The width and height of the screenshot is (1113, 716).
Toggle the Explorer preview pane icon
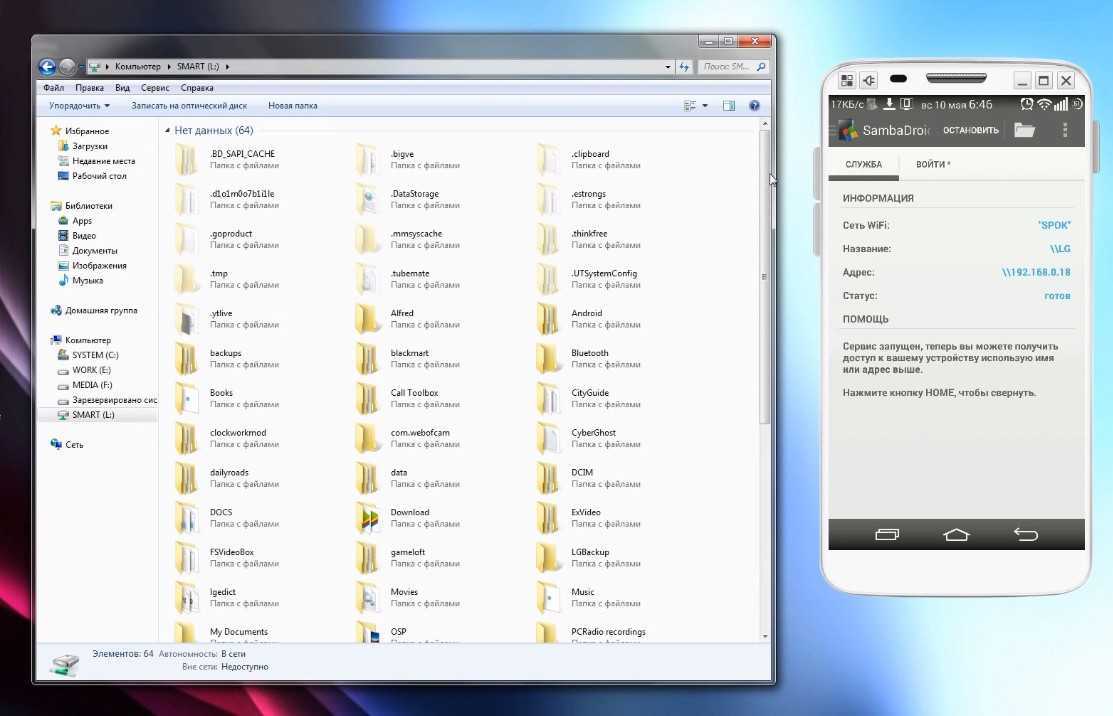pos(729,105)
